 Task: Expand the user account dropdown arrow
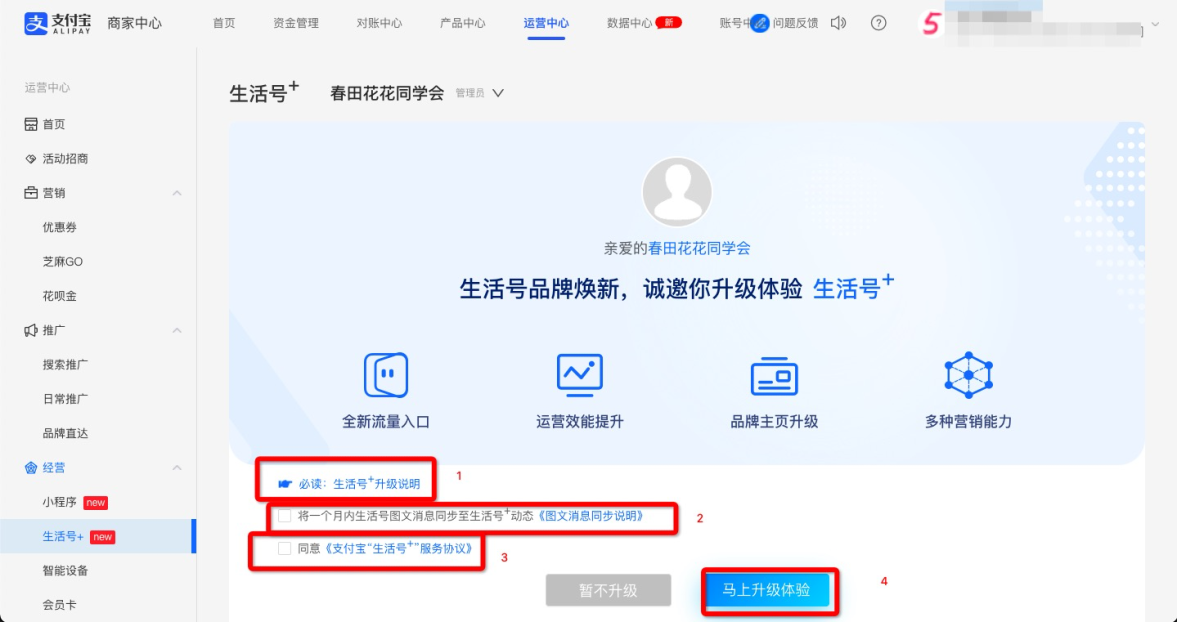1156,25
